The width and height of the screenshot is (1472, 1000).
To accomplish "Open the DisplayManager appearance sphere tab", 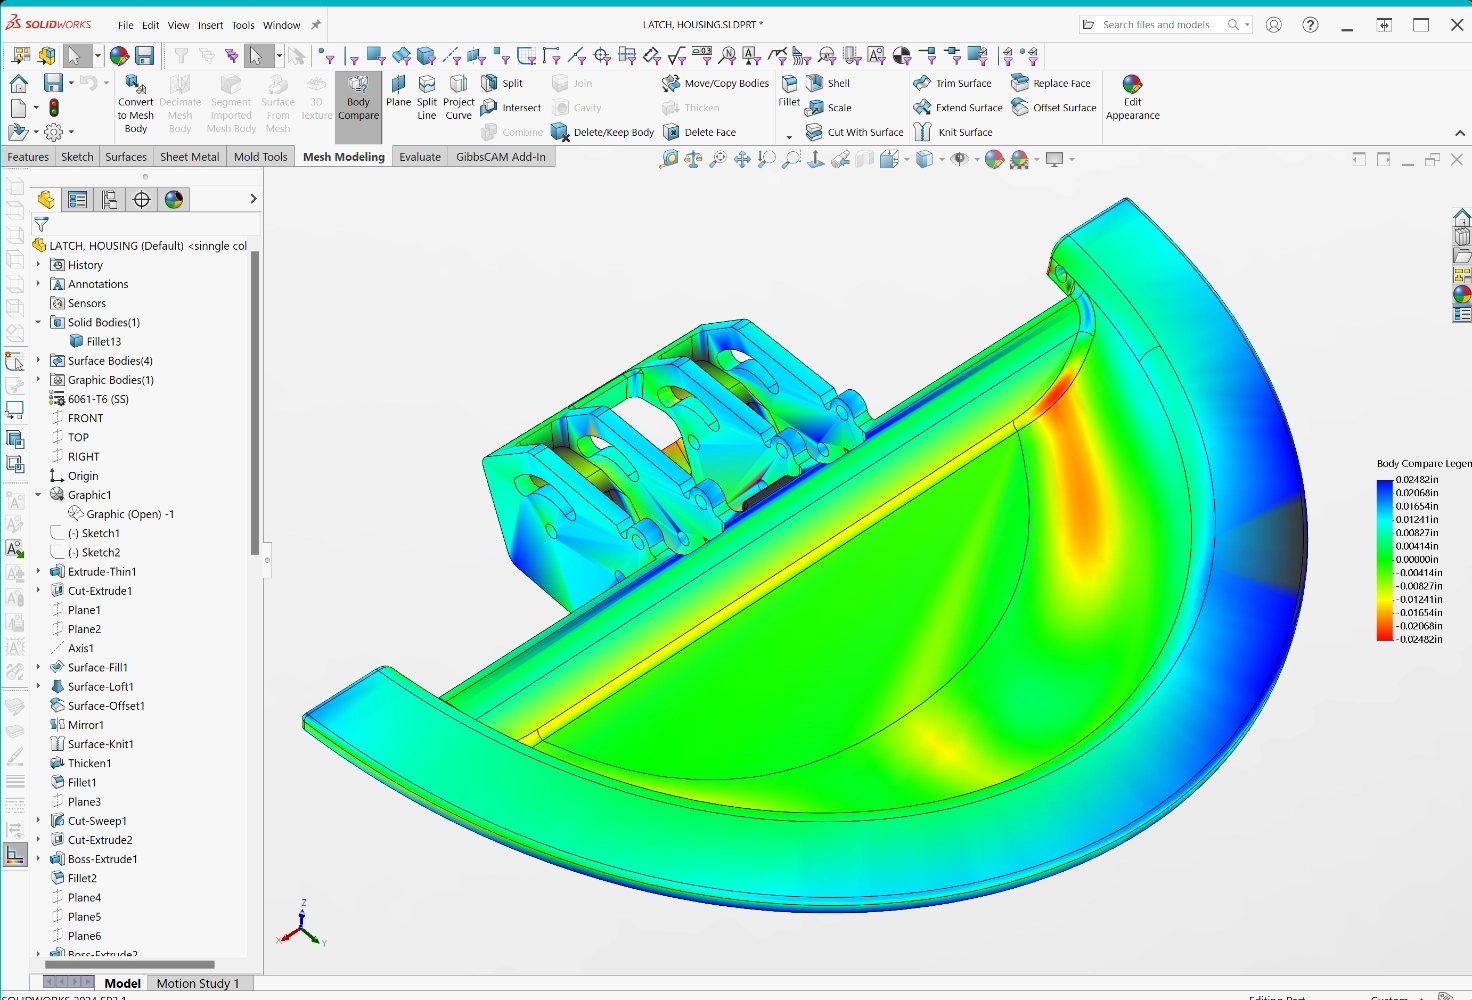I will click(x=174, y=200).
